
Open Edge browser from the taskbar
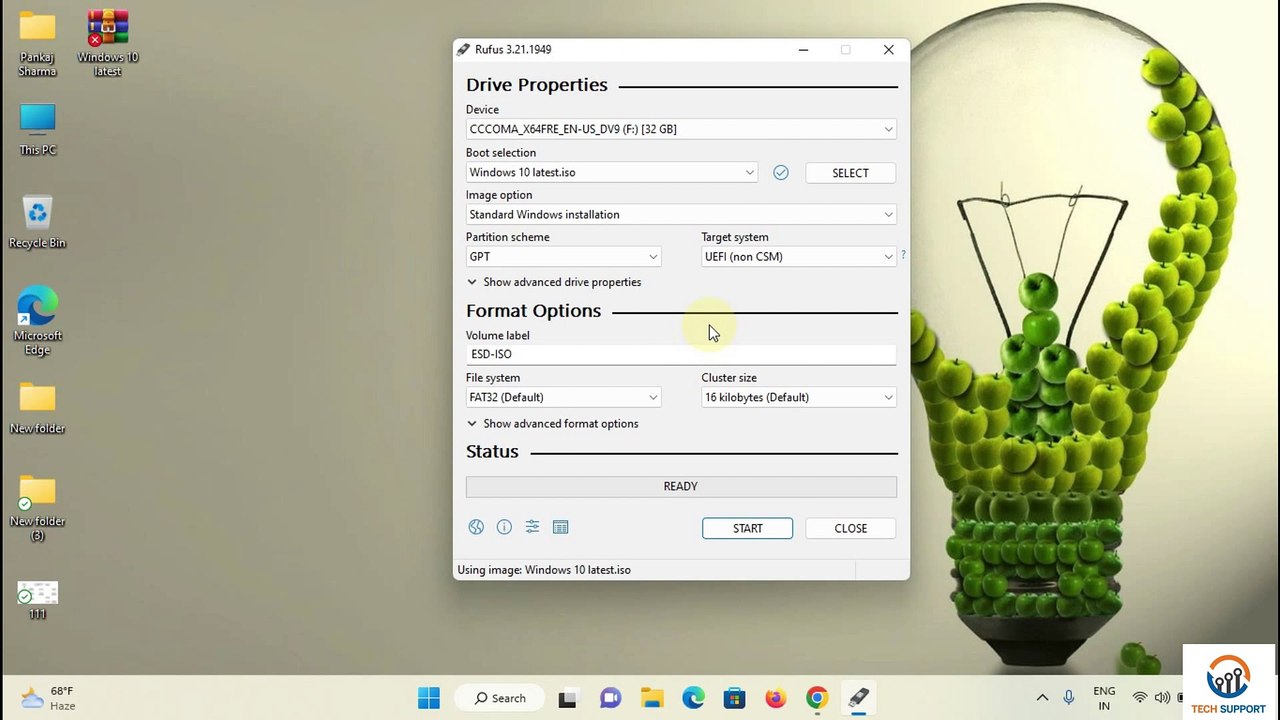(693, 698)
